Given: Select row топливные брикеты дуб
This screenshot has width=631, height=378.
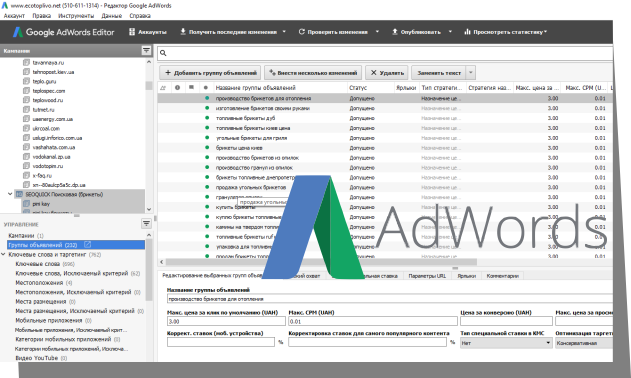Looking at the screenshot, I should pyautogui.click(x=385, y=118).
